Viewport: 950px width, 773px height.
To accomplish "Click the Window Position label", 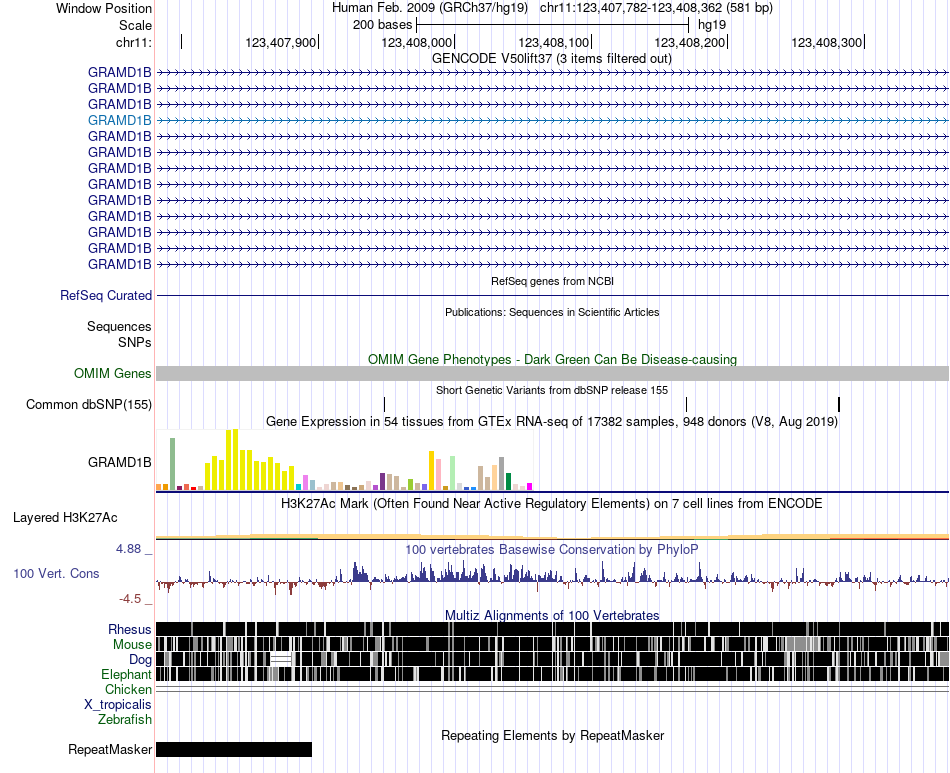I will click(x=104, y=9).
